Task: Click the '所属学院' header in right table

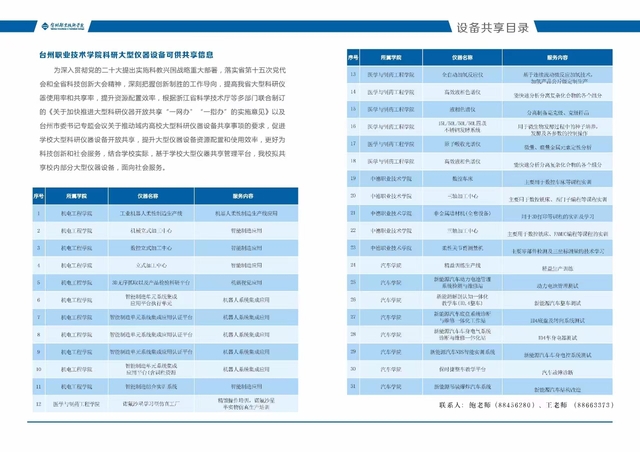Action: tap(391, 58)
